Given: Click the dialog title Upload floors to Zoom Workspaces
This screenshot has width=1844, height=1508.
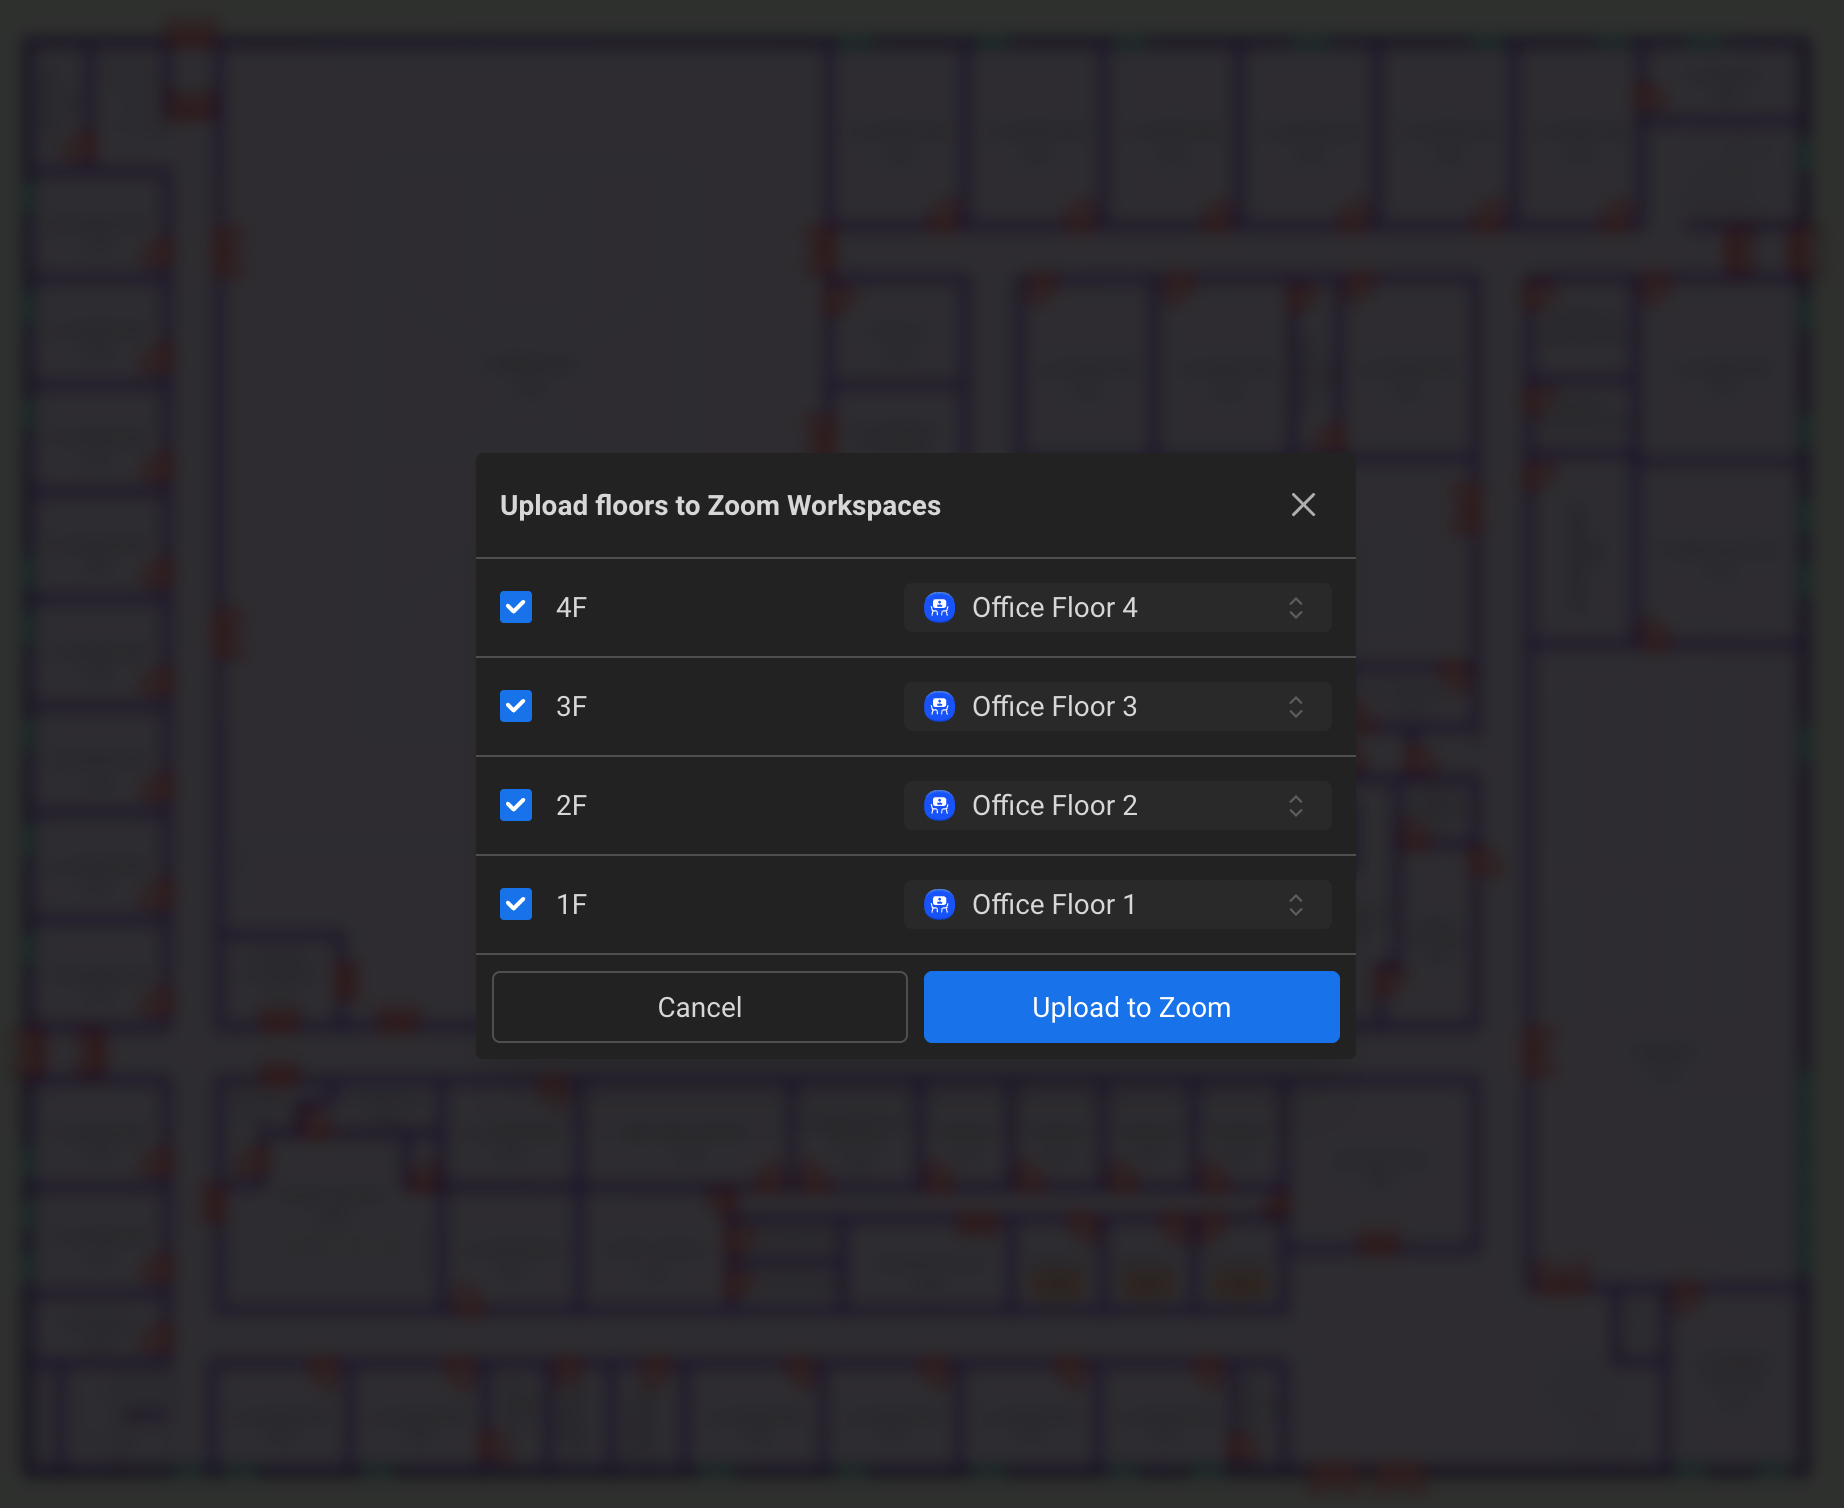Looking at the screenshot, I should (x=720, y=505).
